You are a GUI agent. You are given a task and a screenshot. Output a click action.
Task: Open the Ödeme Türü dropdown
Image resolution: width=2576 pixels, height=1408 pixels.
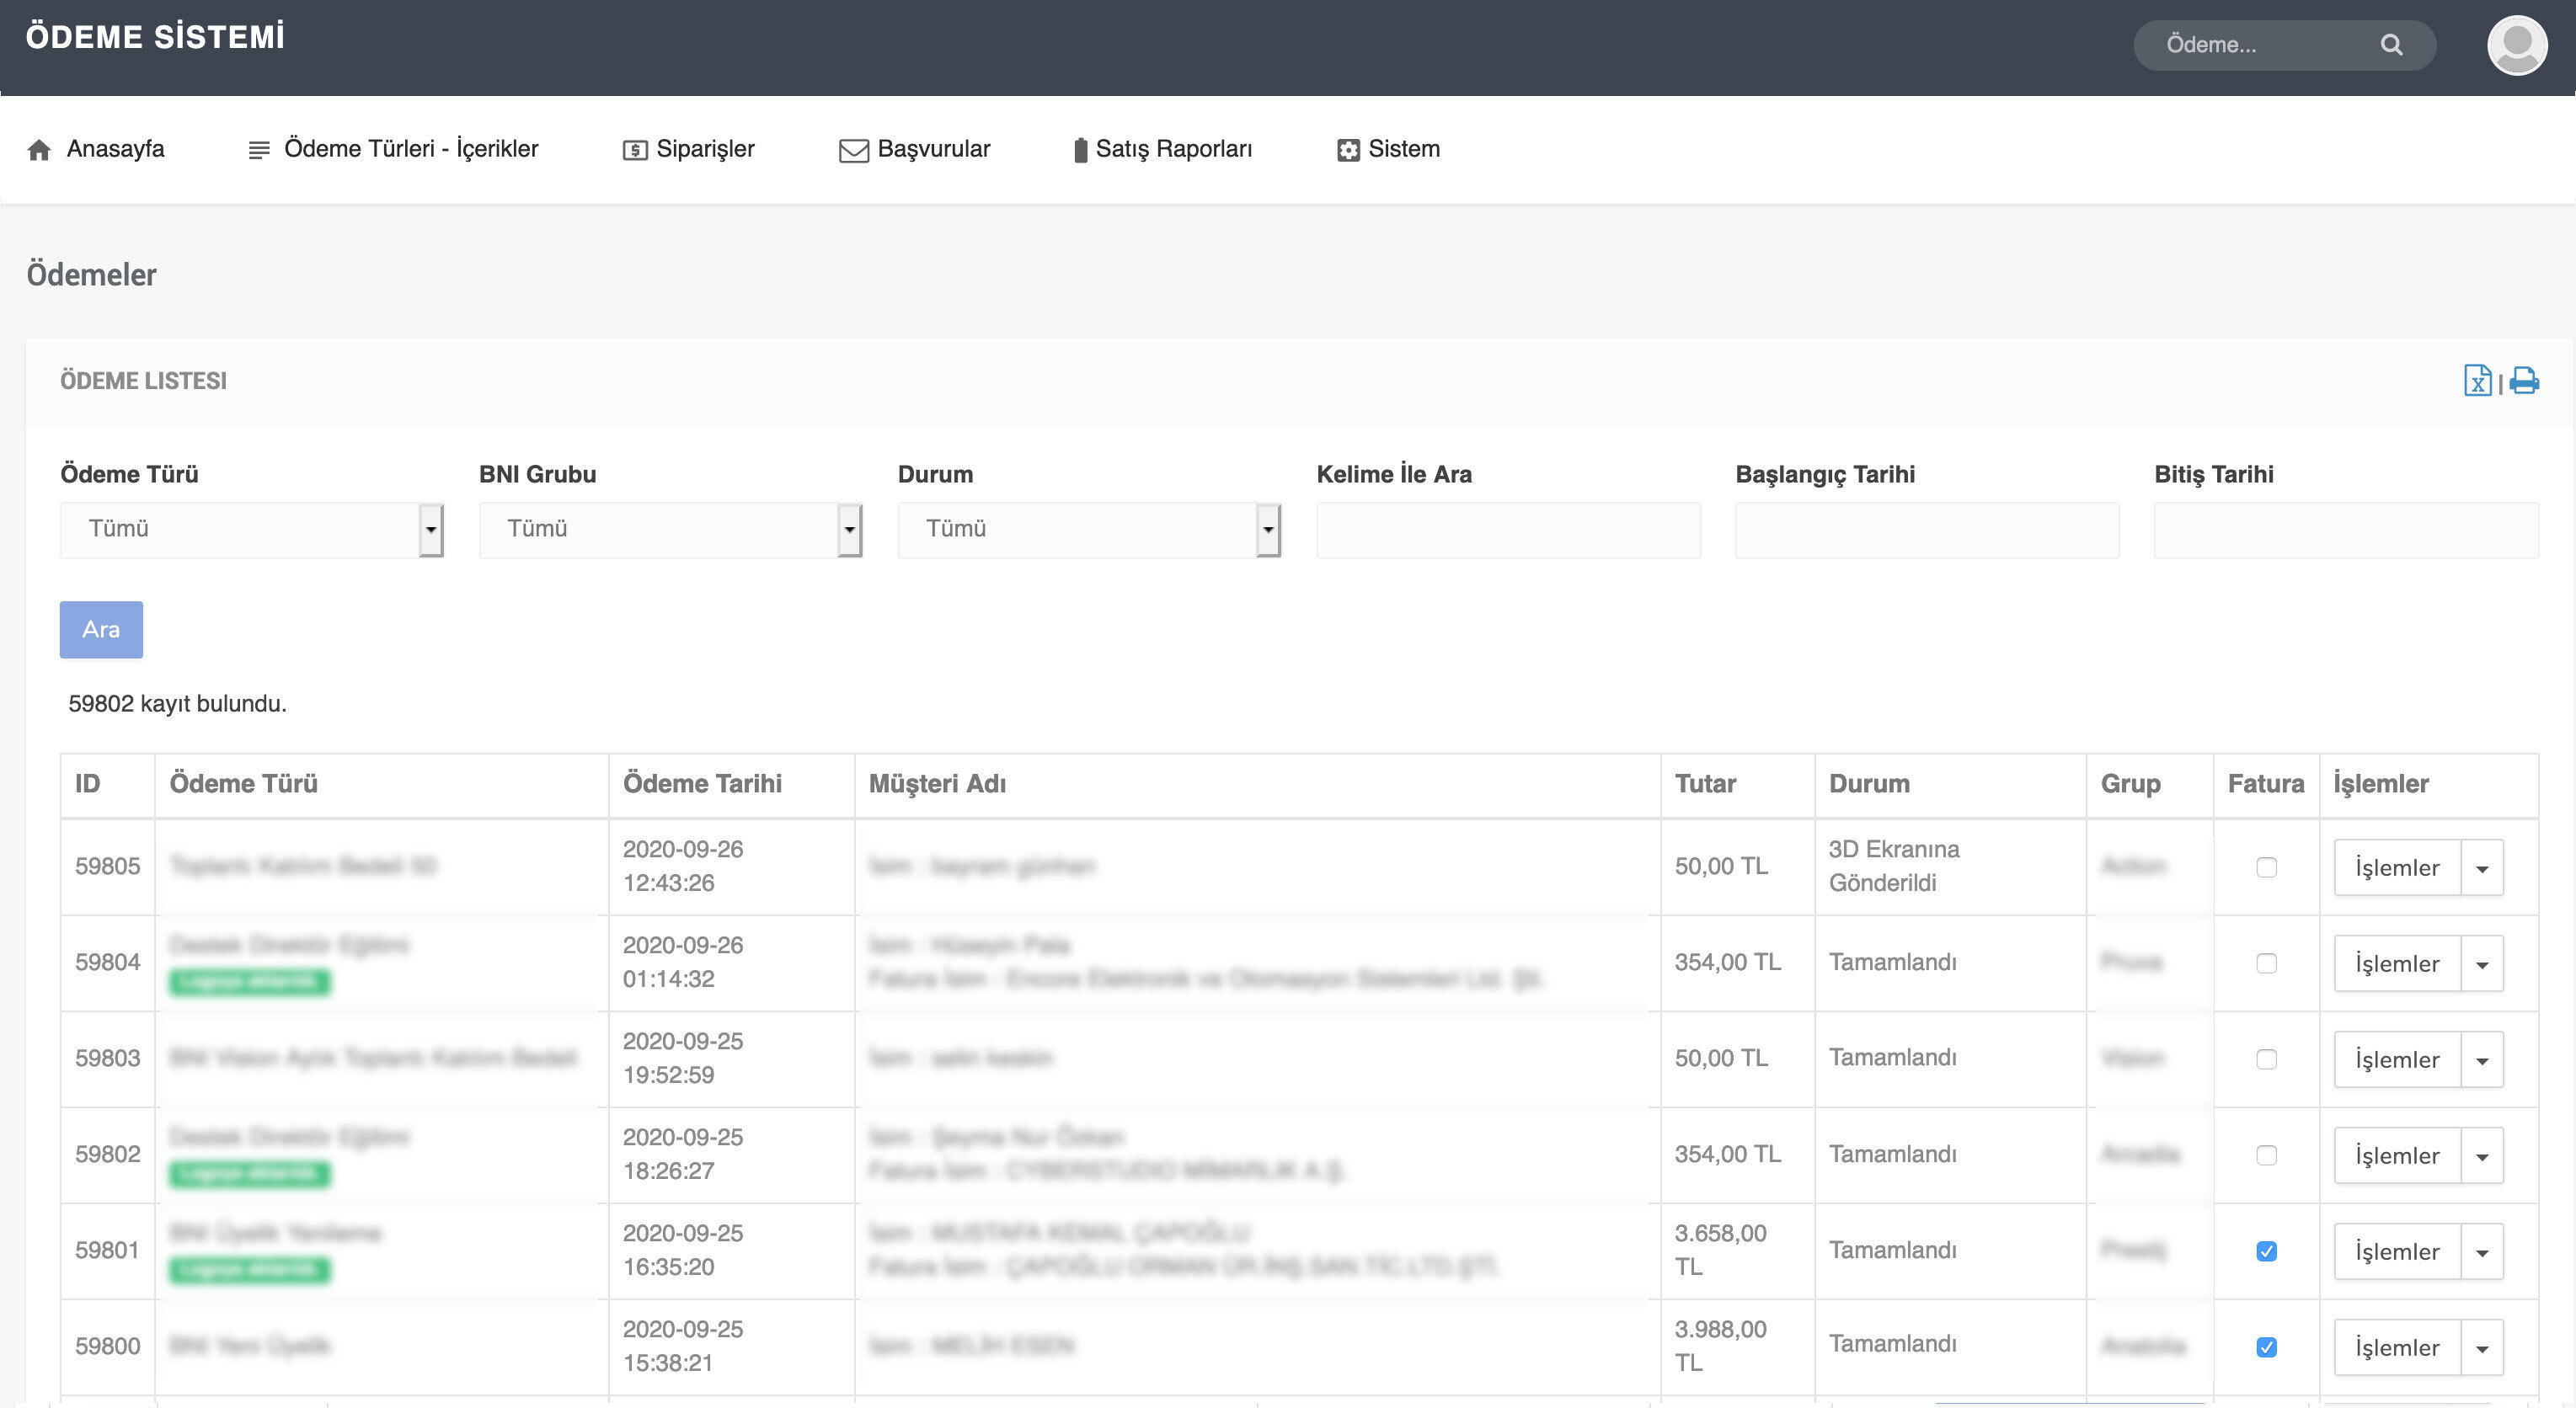251,529
